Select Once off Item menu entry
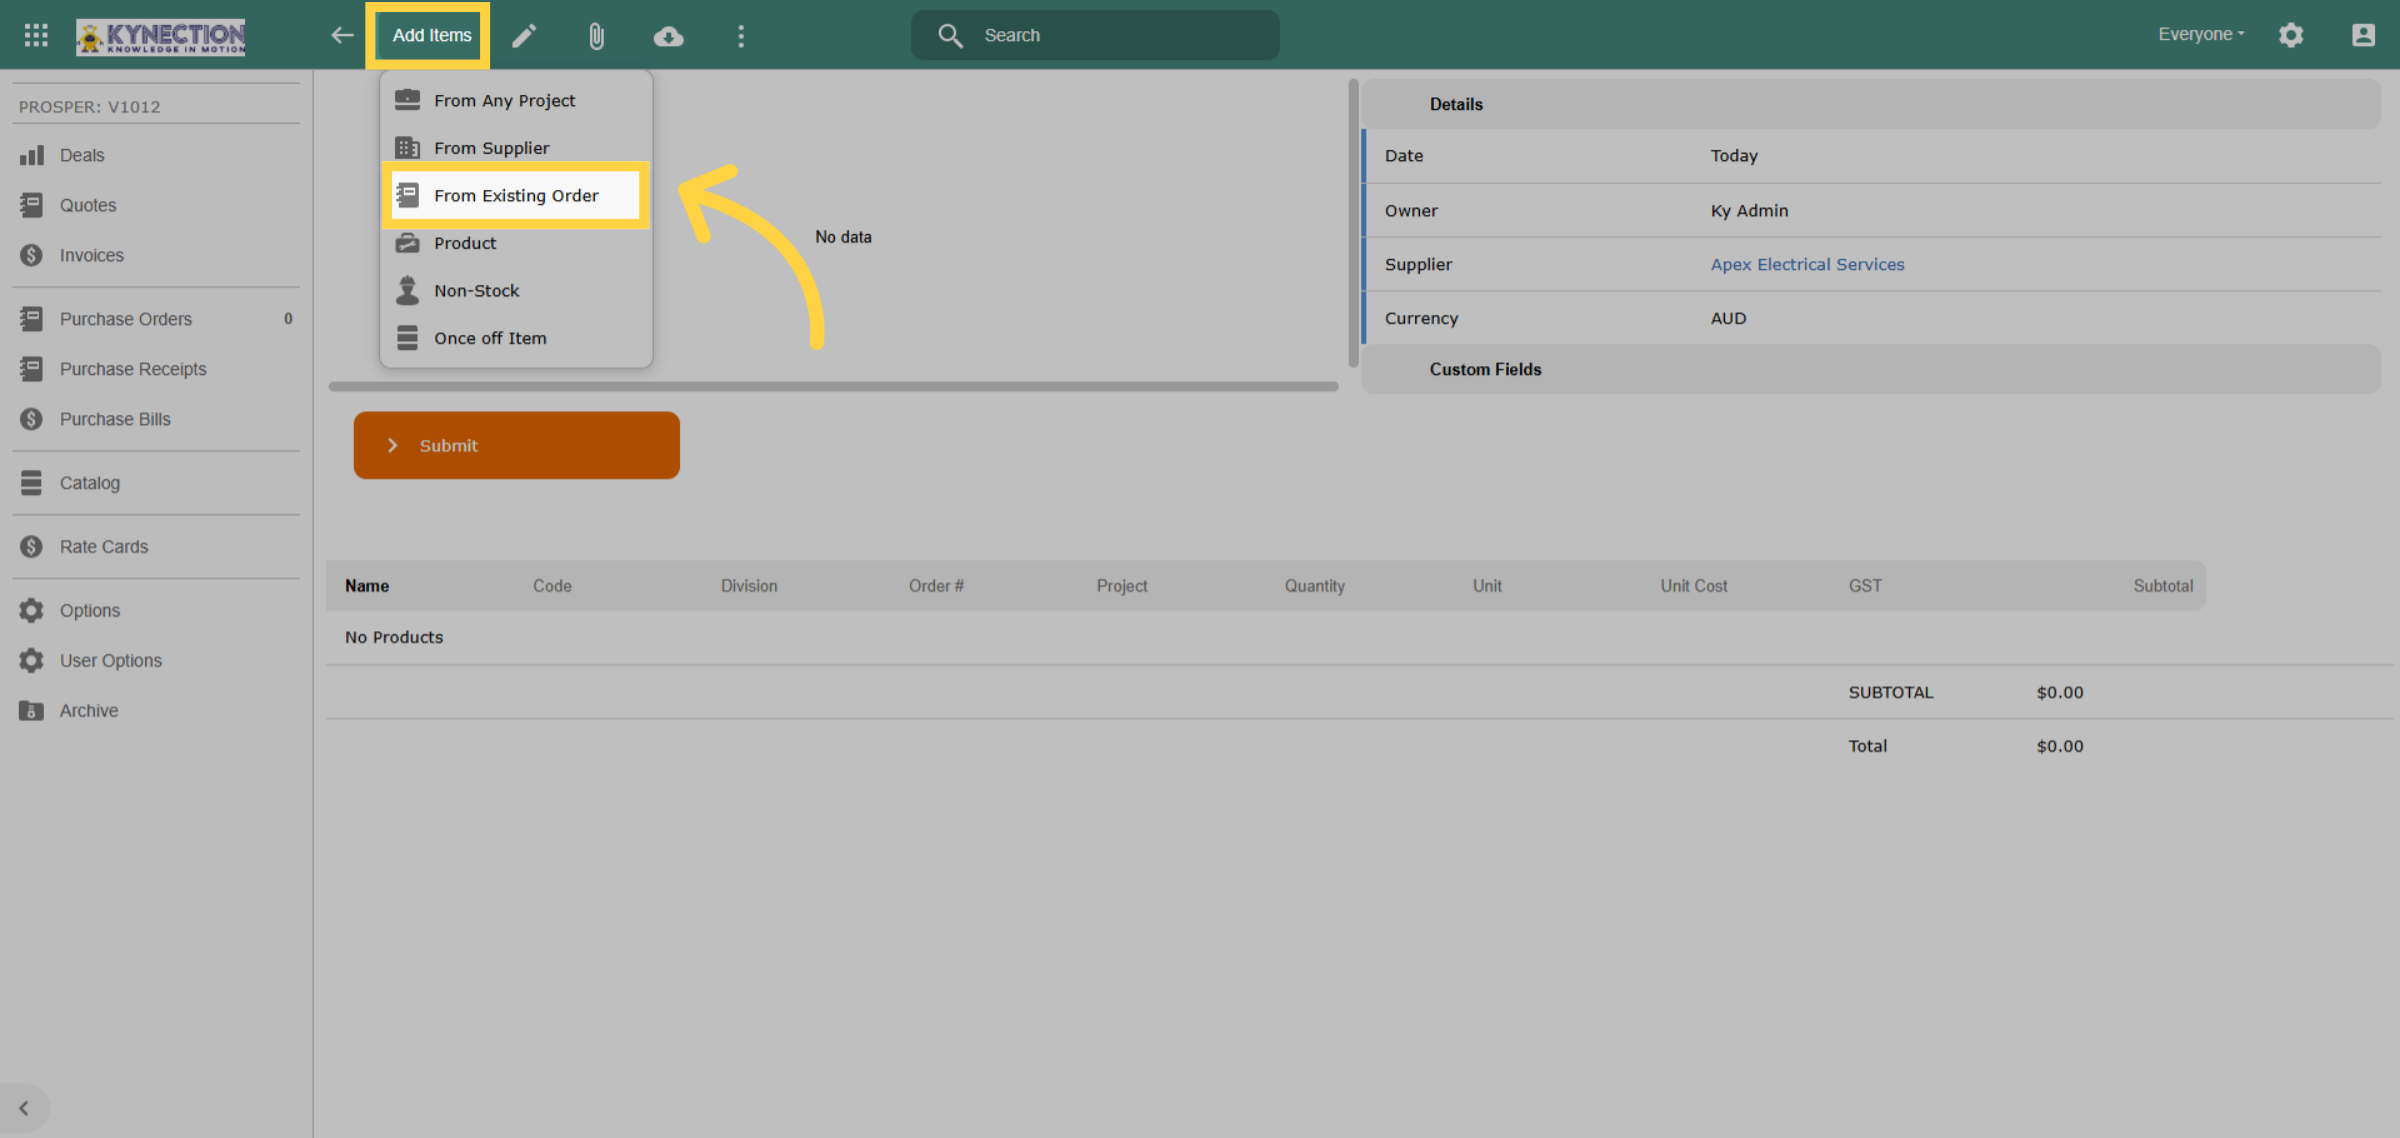Viewport: 2400px width, 1138px height. [x=516, y=338]
